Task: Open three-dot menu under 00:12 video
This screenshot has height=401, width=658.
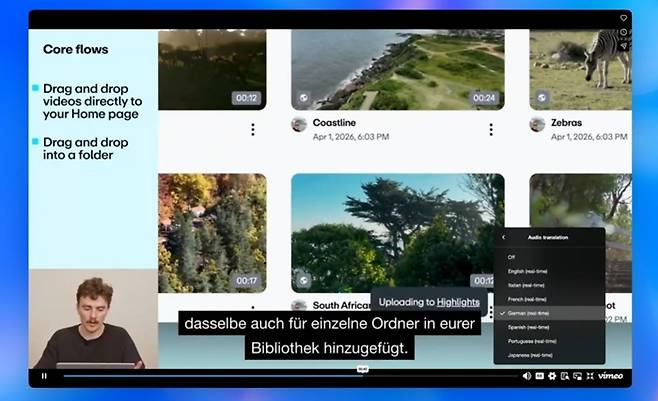Action: point(253,130)
